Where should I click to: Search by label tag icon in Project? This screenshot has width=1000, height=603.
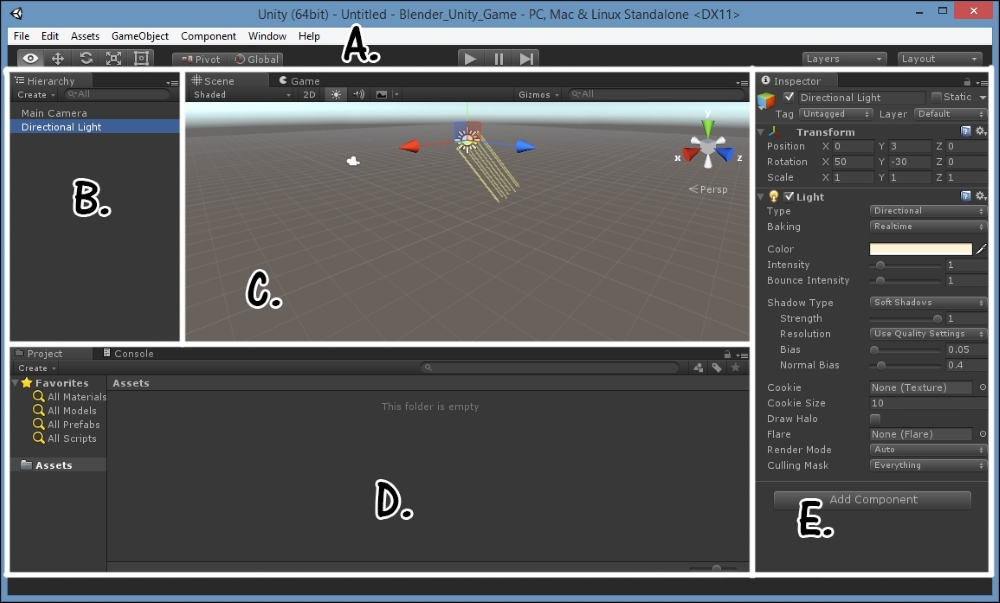point(717,368)
